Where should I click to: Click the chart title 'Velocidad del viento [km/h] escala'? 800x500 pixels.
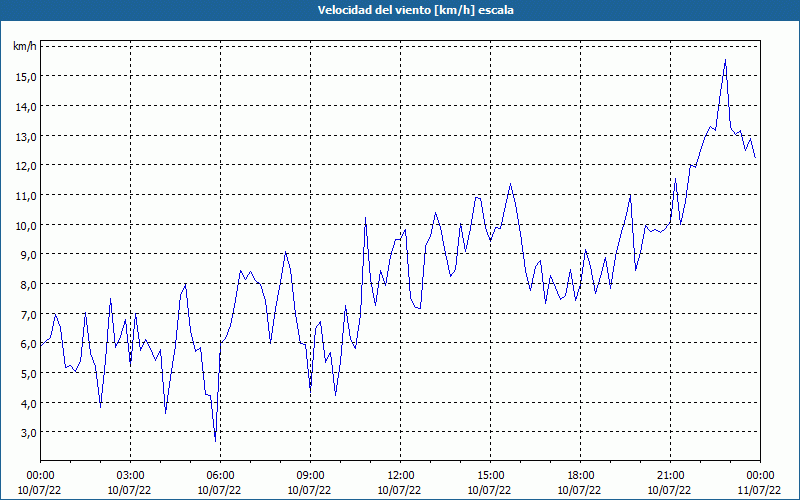(415, 10)
